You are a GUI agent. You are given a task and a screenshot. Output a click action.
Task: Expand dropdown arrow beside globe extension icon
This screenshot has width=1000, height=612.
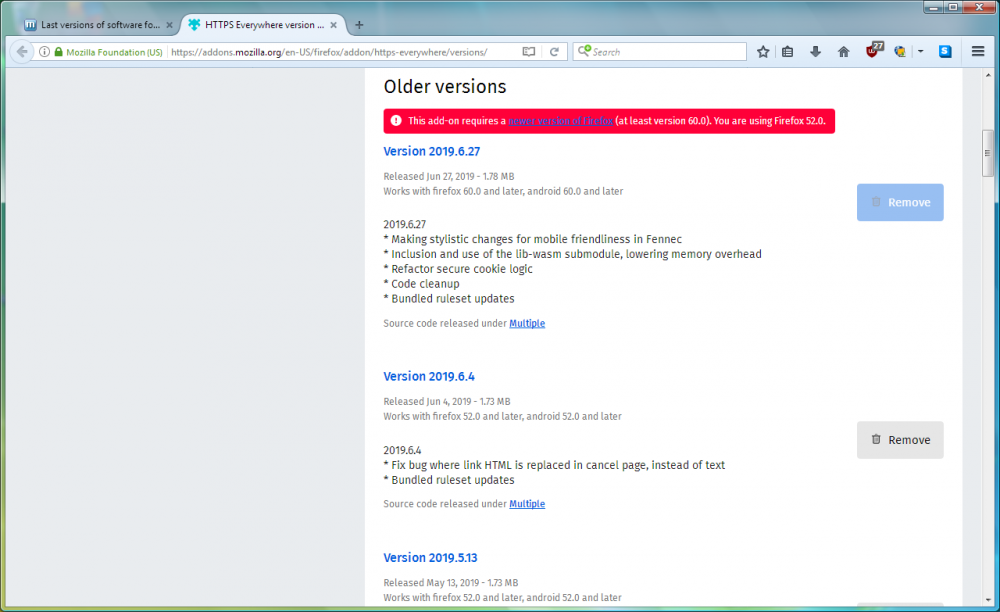[920, 52]
